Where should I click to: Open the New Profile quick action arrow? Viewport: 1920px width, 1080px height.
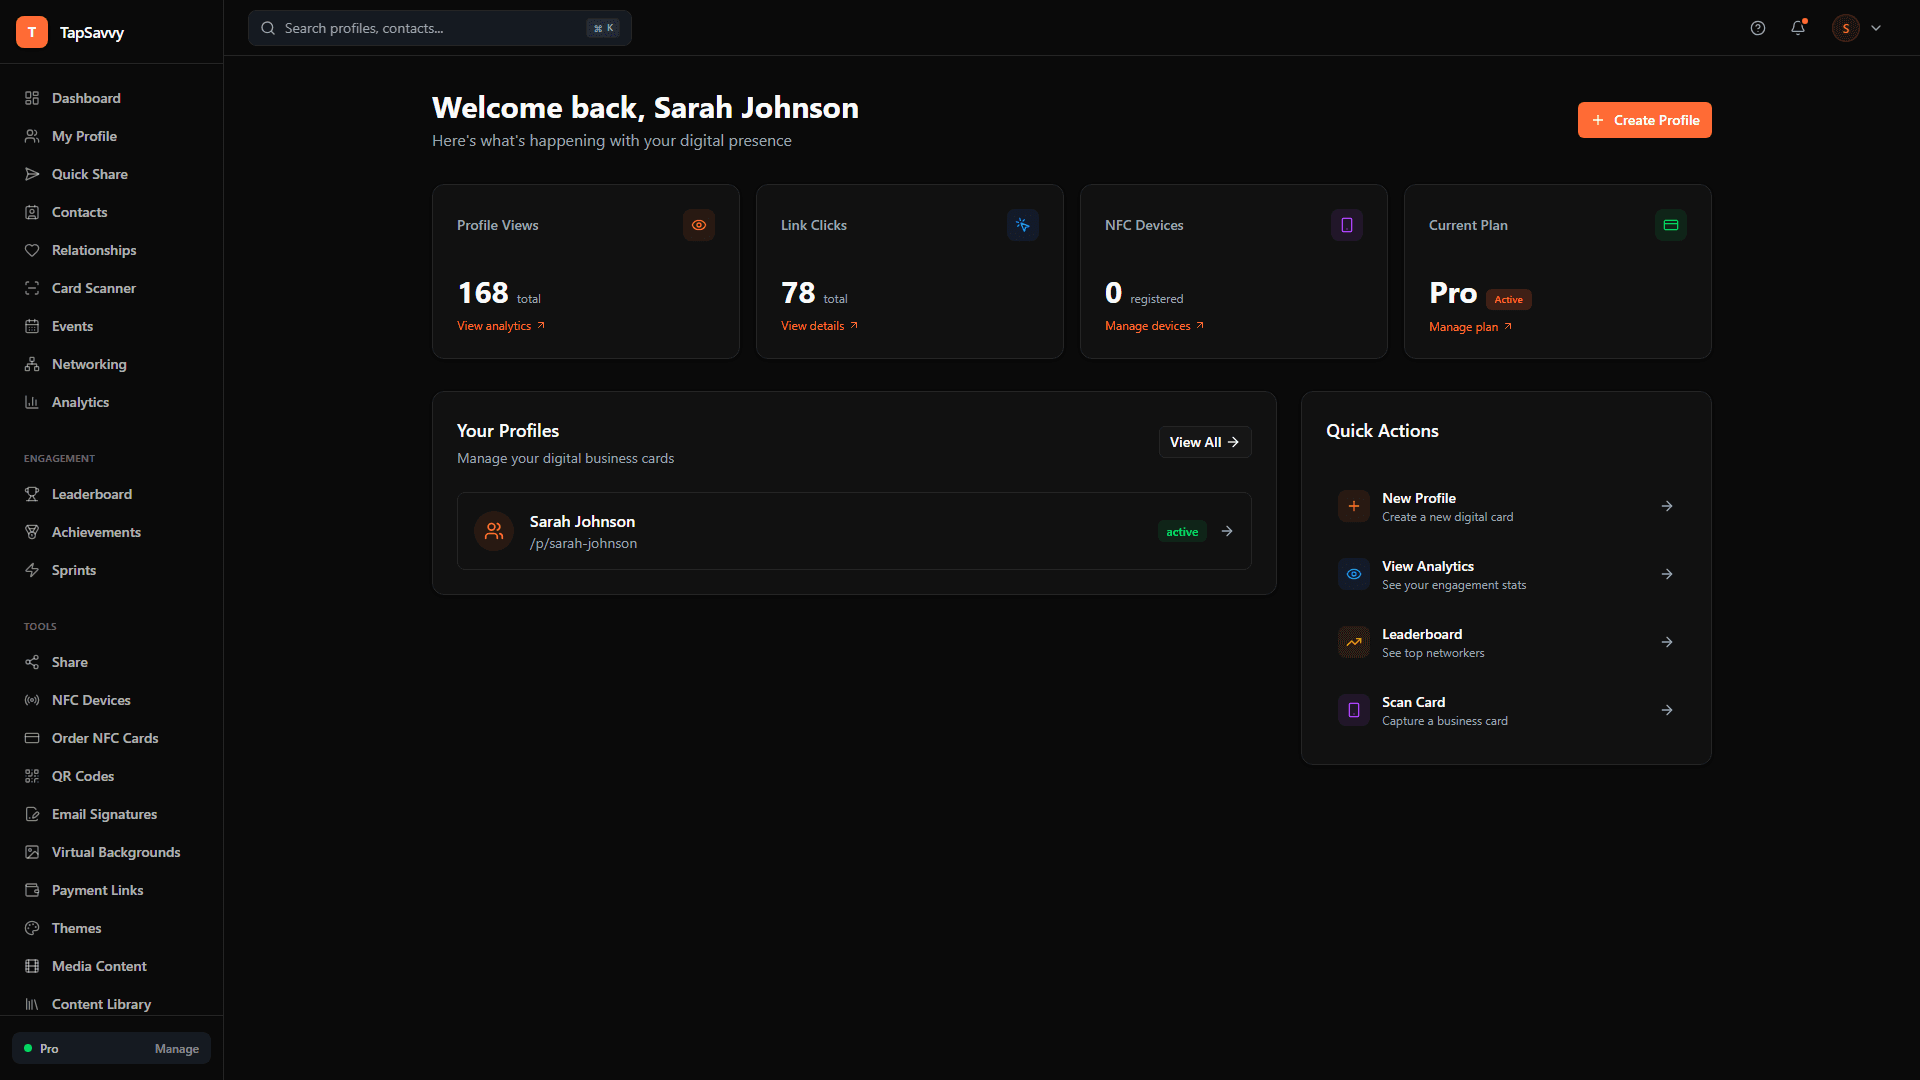pos(1666,506)
